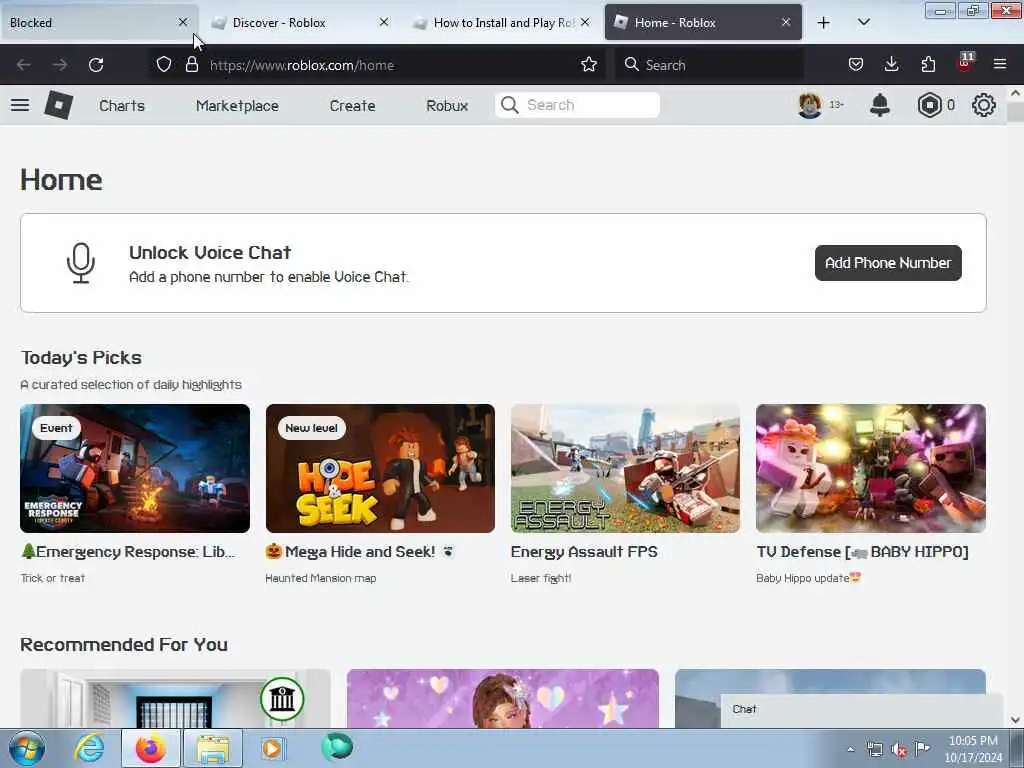The width and height of the screenshot is (1024, 768).
Task: Show site security lock info
Action: point(191,64)
